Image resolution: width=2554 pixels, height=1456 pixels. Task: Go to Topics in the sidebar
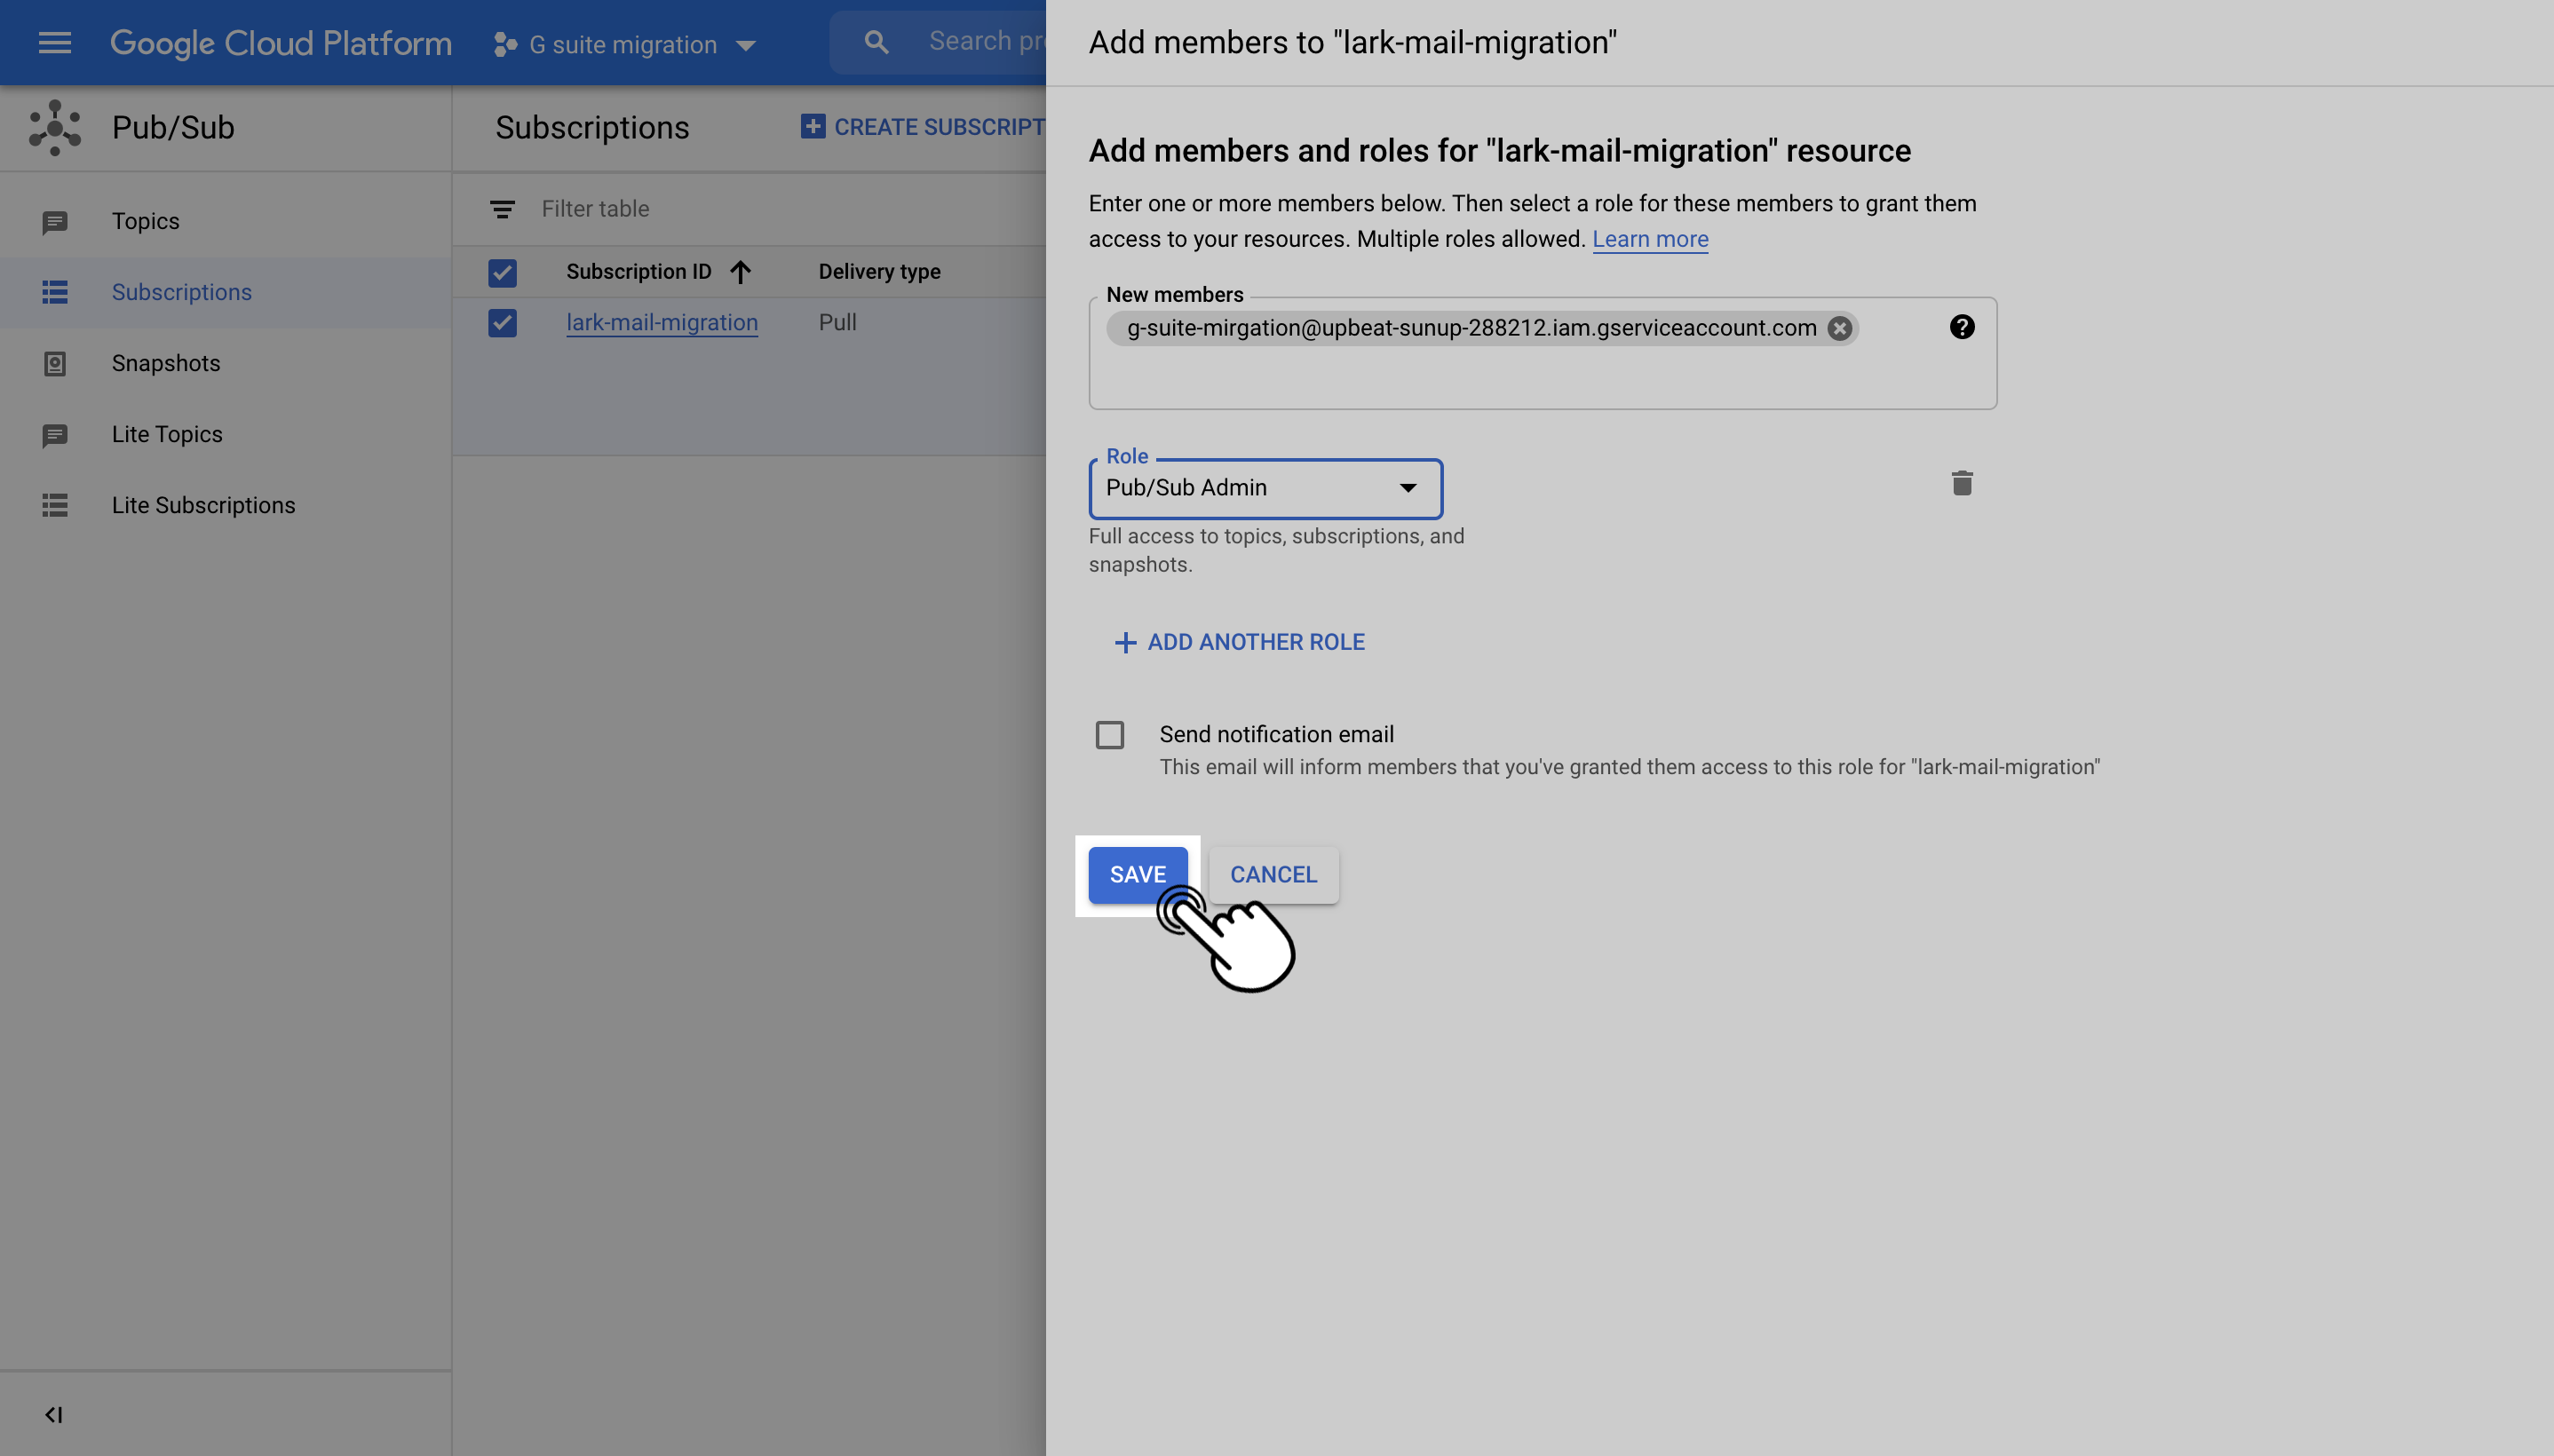(x=145, y=221)
